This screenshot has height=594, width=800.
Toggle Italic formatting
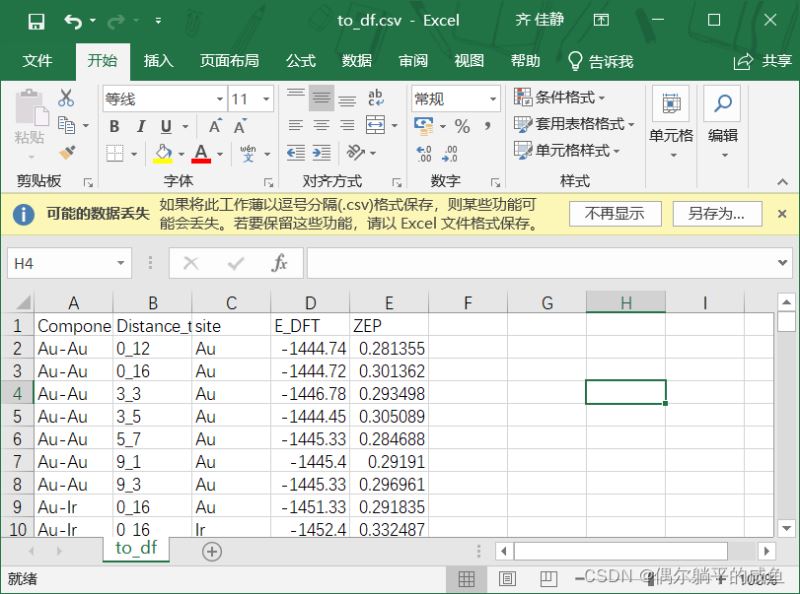[x=140, y=126]
